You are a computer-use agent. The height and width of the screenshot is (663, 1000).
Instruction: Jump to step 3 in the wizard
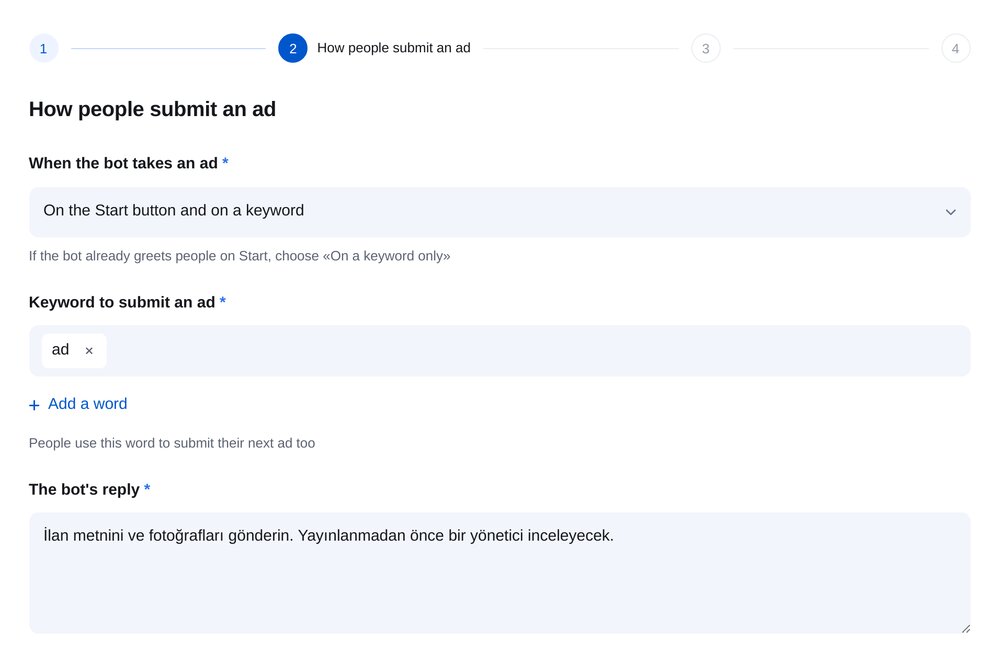coord(705,48)
